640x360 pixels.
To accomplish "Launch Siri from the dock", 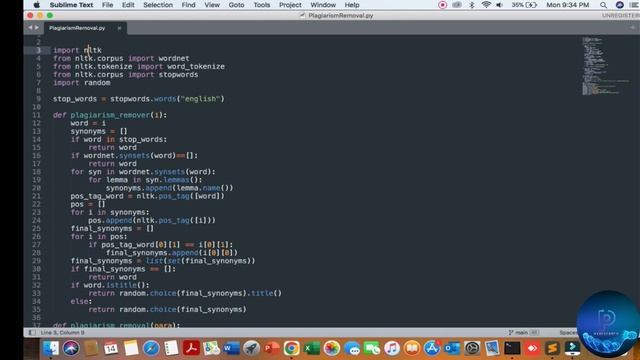I will pyautogui.click(x=71, y=348).
